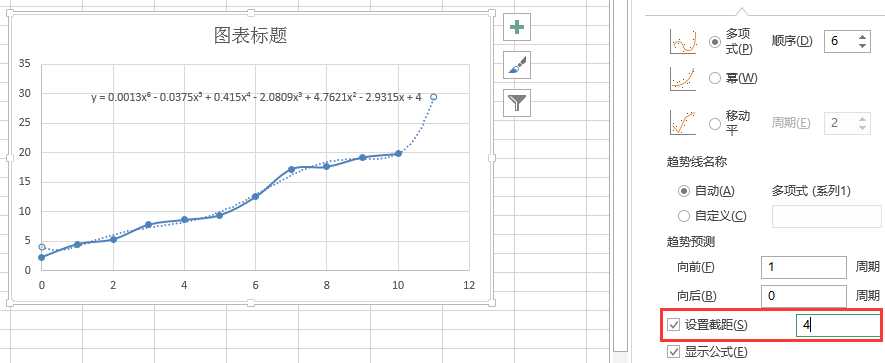The height and width of the screenshot is (363, 885).
Task: Click the top-right chart resize handle
Action: coord(491,13)
